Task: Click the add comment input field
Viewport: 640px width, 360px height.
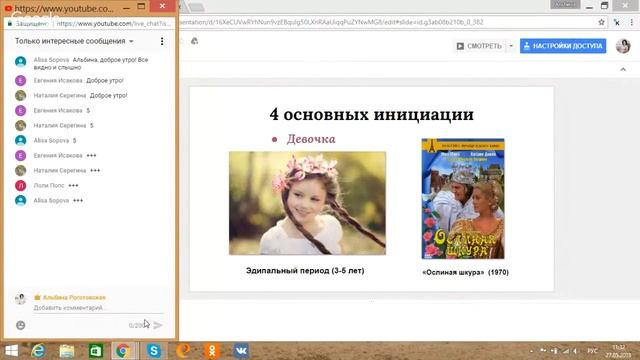Action: click(x=98, y=308)
